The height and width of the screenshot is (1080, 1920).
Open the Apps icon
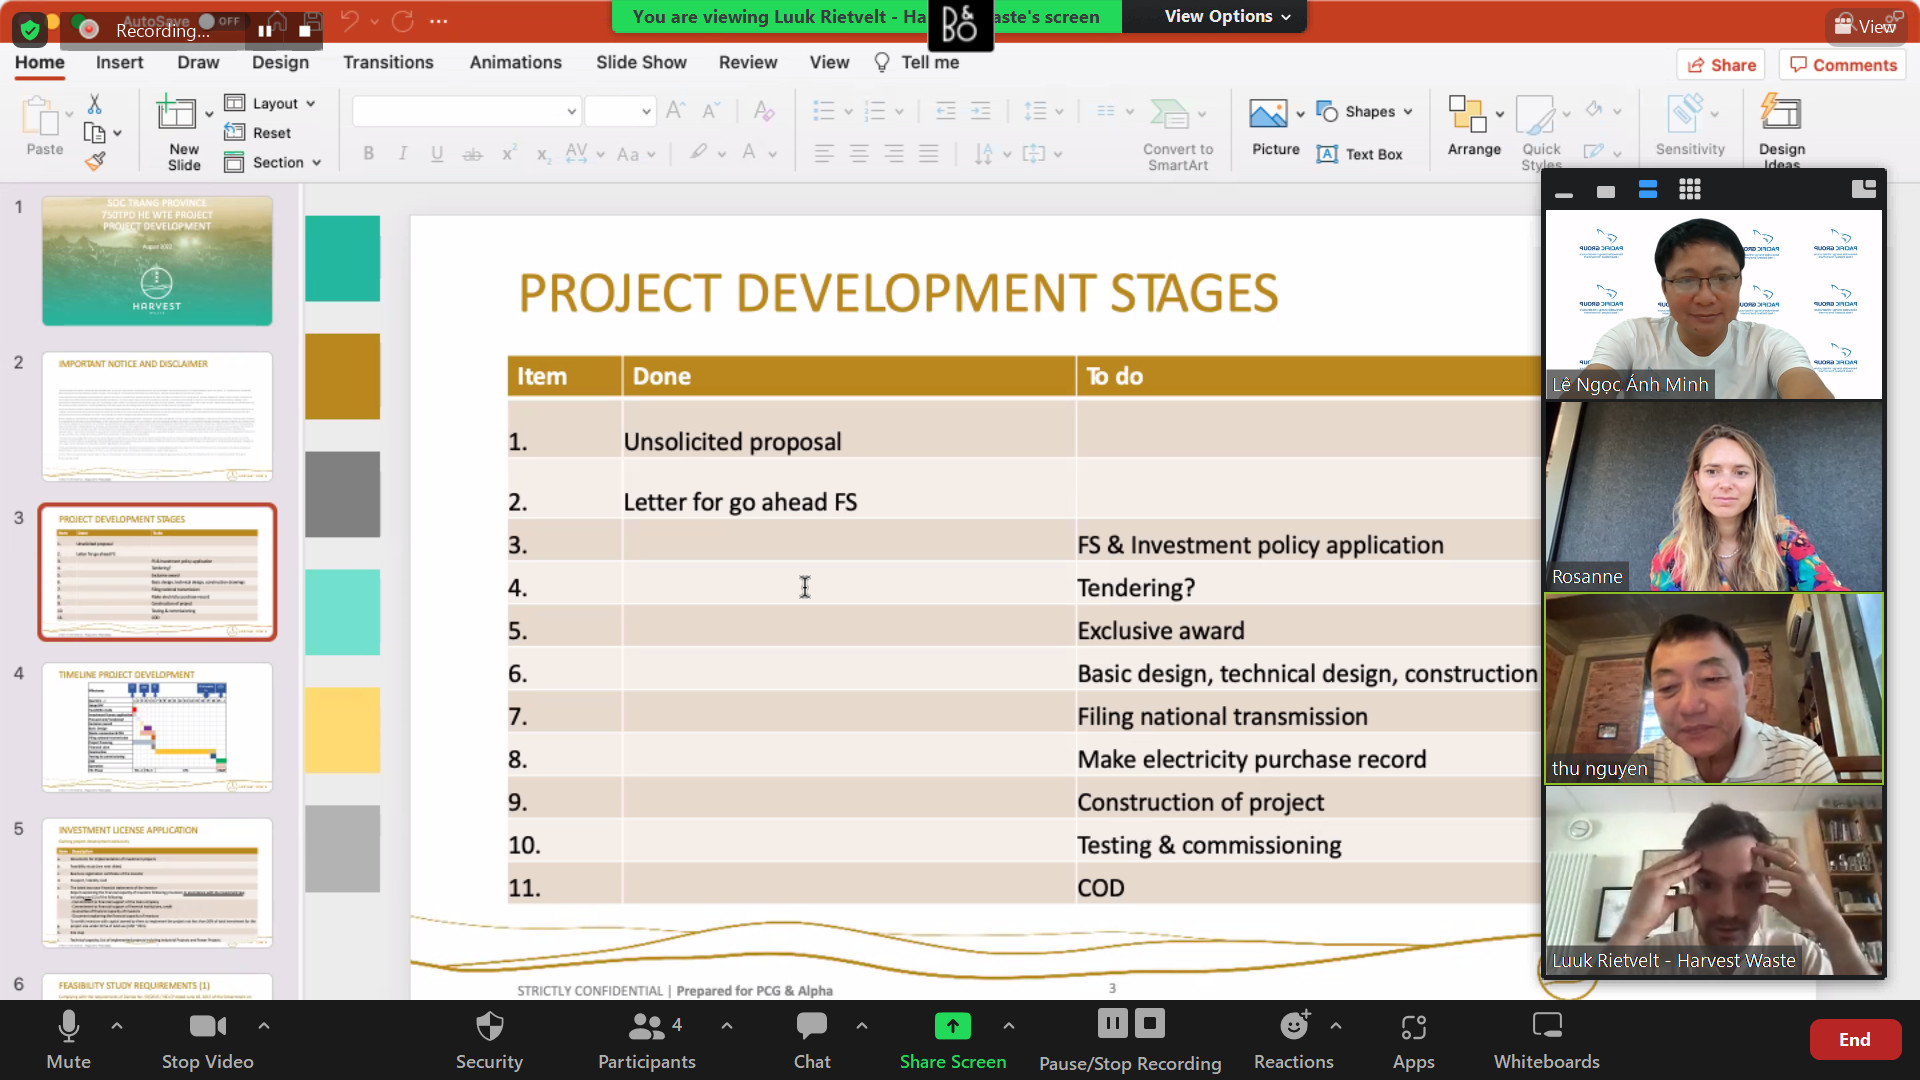(x=1413, y=1028)
